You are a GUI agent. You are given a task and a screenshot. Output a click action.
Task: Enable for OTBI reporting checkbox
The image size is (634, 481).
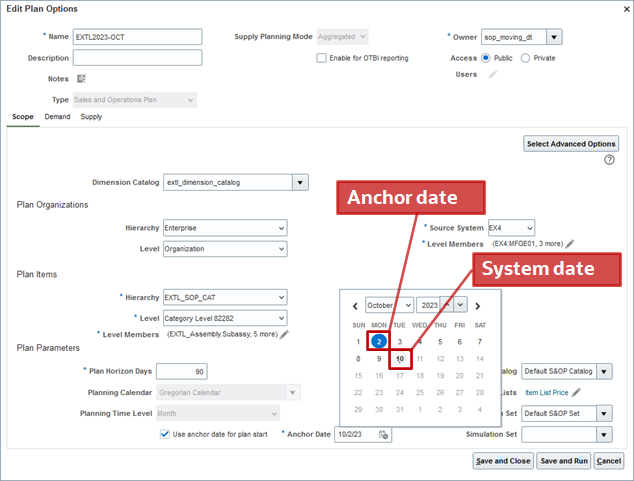tap(321, 58)
